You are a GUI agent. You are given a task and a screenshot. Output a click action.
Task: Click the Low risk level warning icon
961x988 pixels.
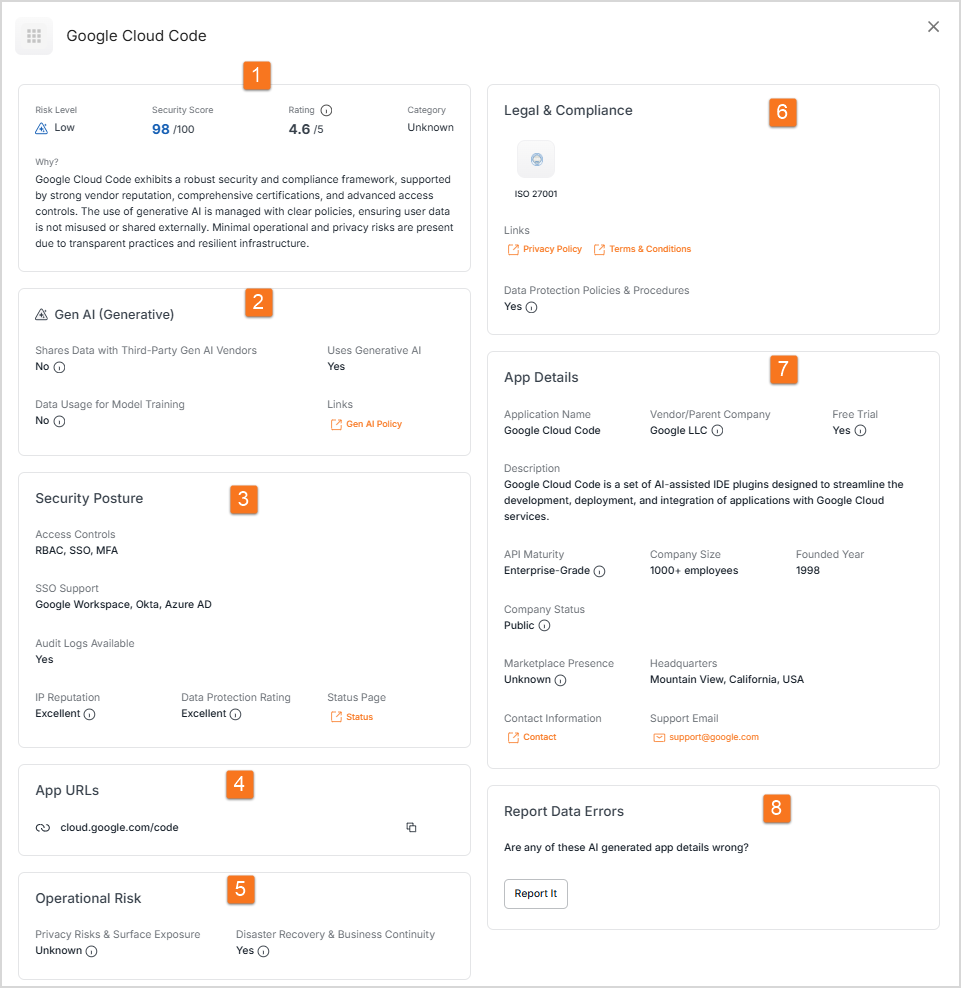coord(42,128)
